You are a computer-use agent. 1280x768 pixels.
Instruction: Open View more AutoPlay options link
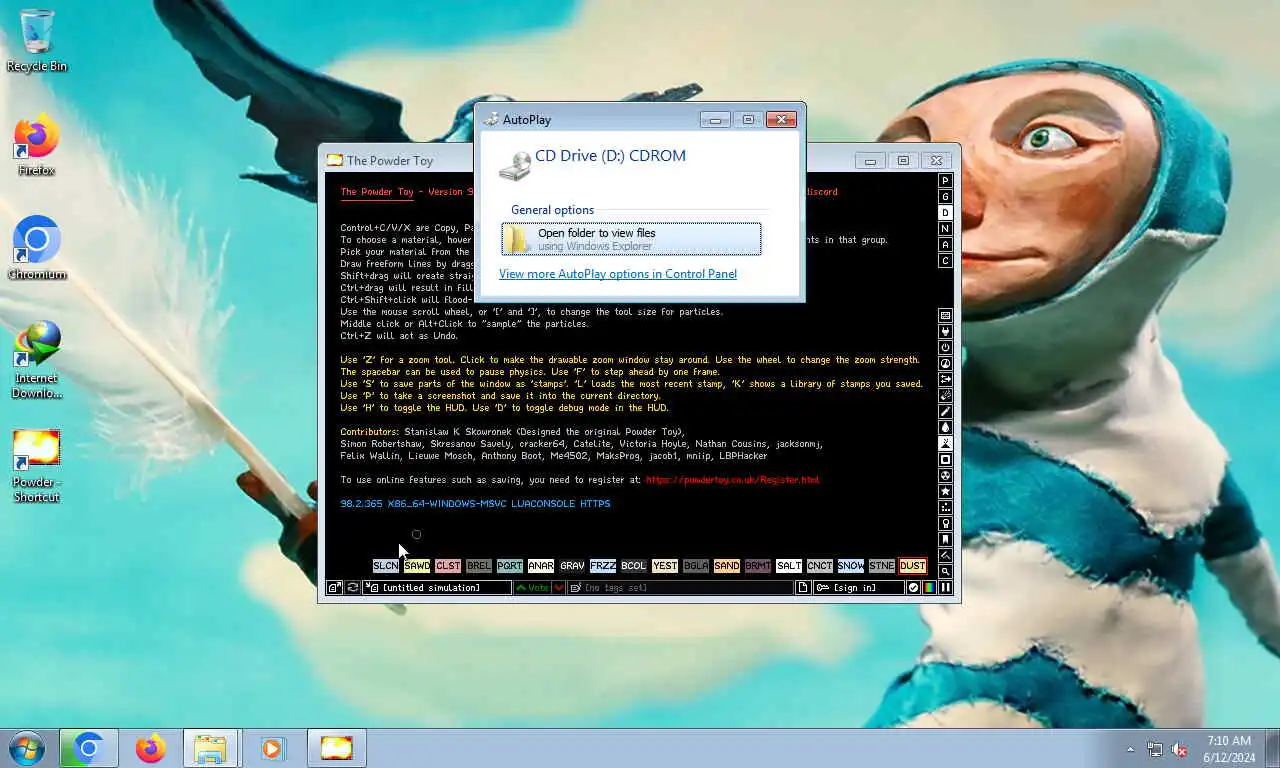click(618, 274)
